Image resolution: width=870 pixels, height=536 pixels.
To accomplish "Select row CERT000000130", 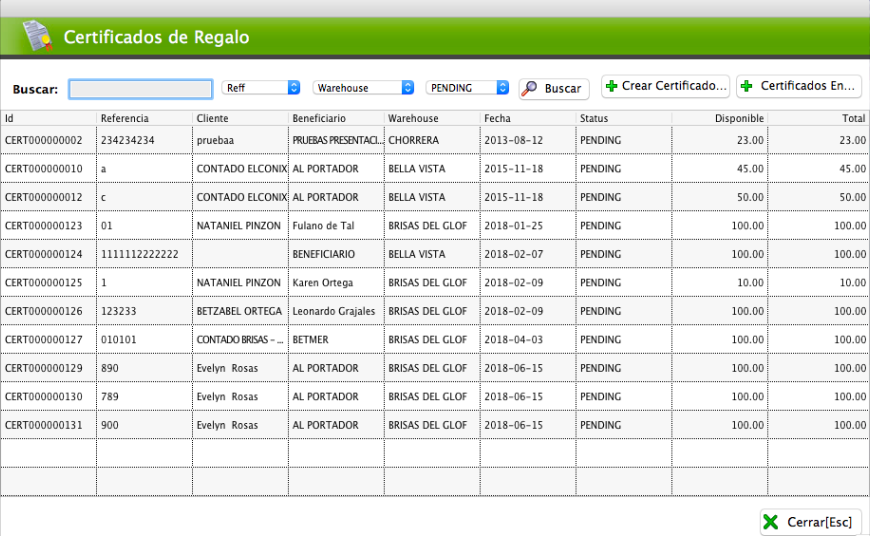I will (435, 396).
